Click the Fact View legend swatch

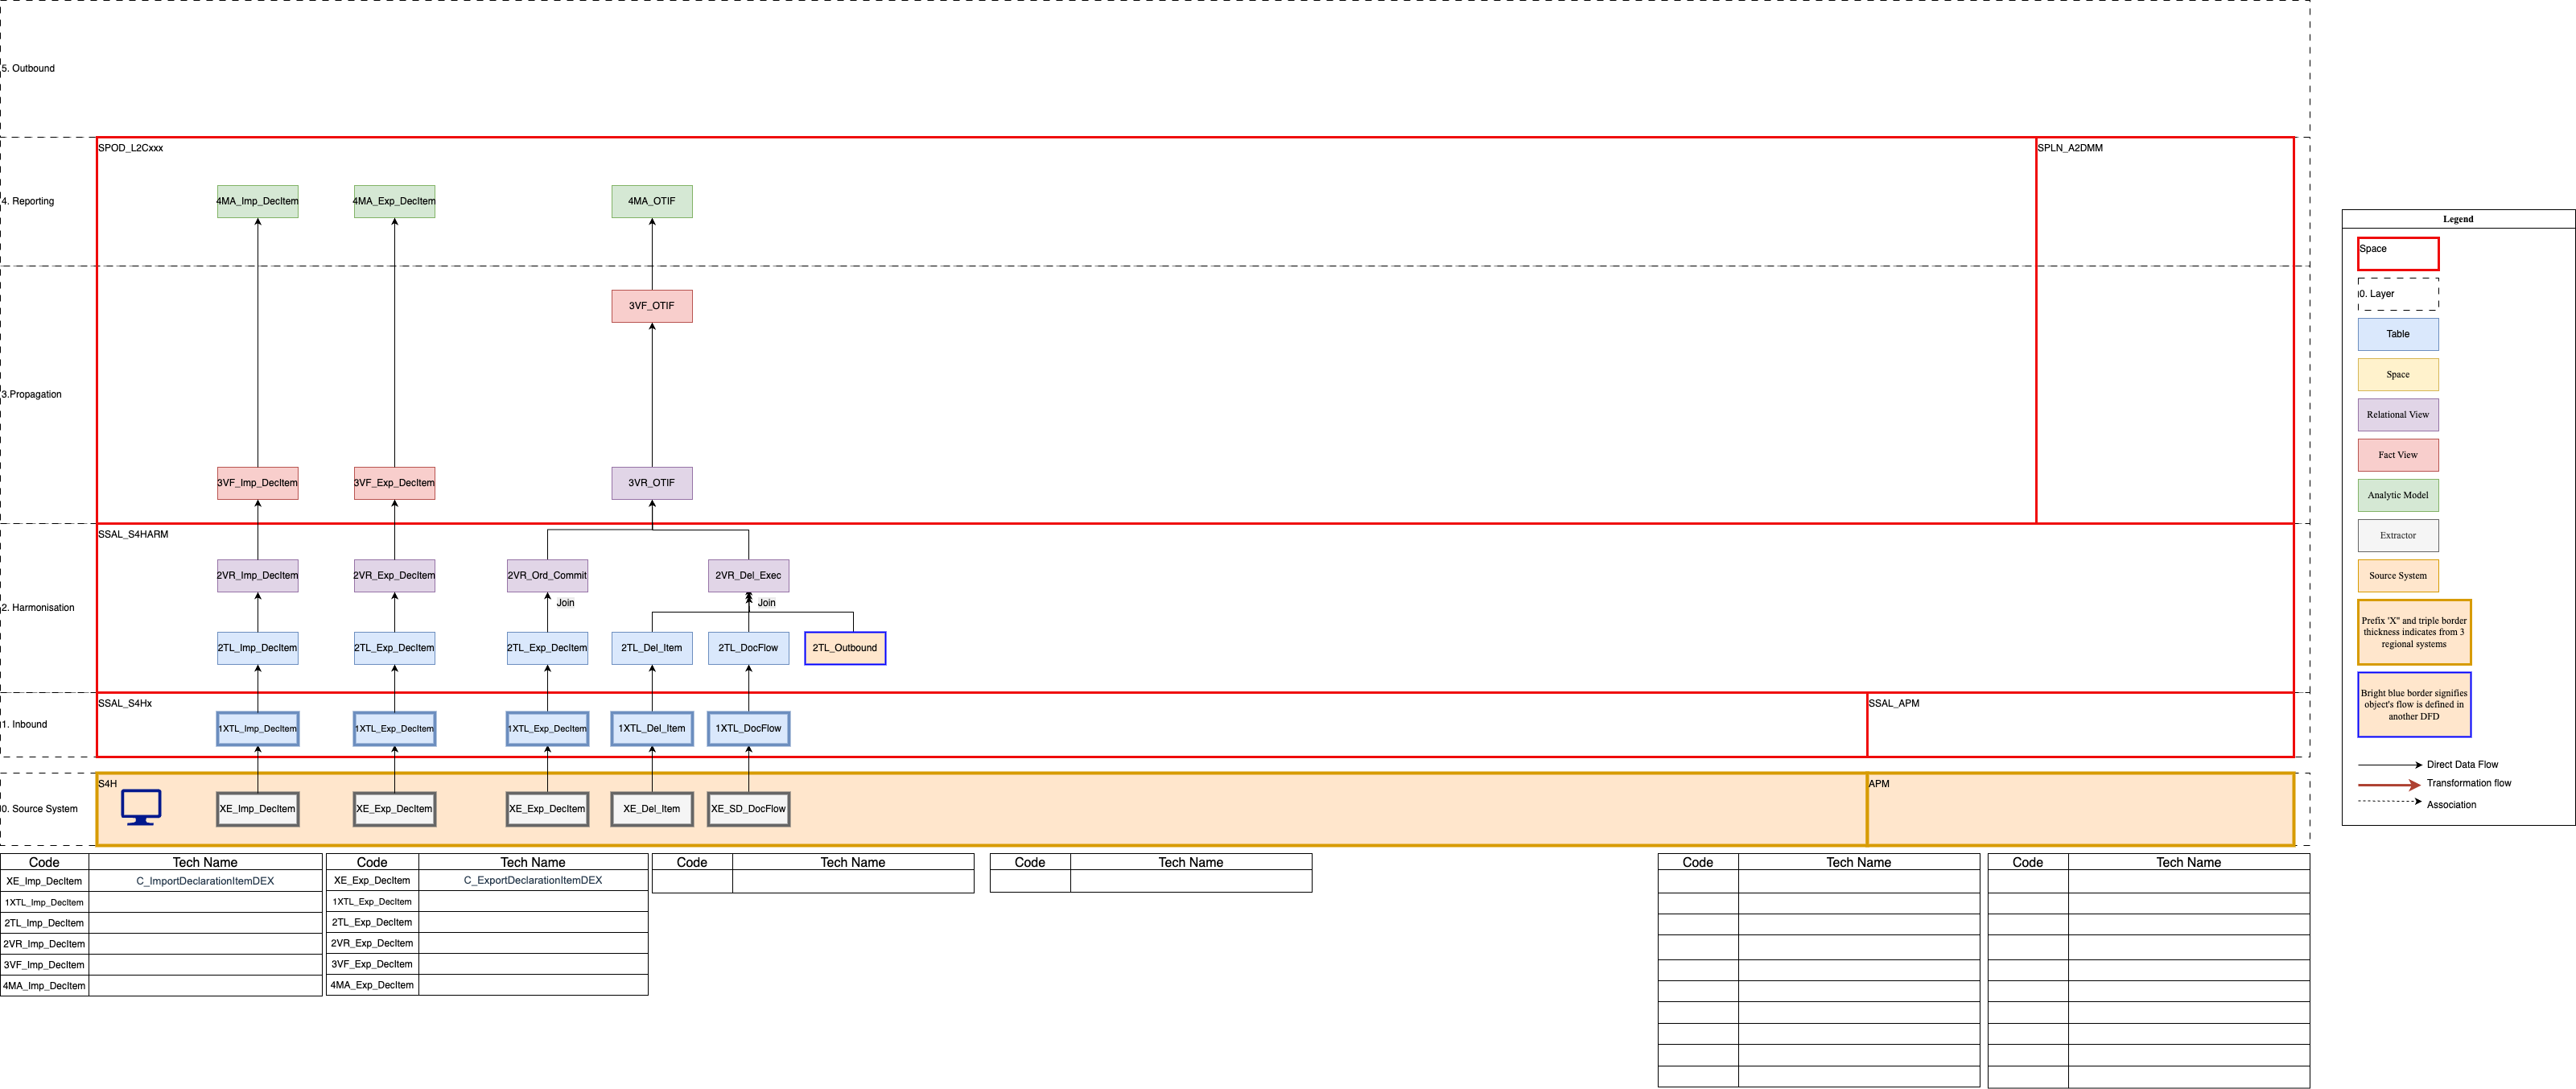click(x=2397, y=455)
